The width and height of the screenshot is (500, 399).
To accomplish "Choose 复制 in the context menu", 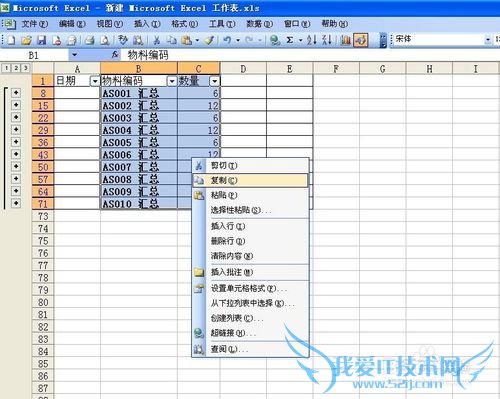I will 250,180.
